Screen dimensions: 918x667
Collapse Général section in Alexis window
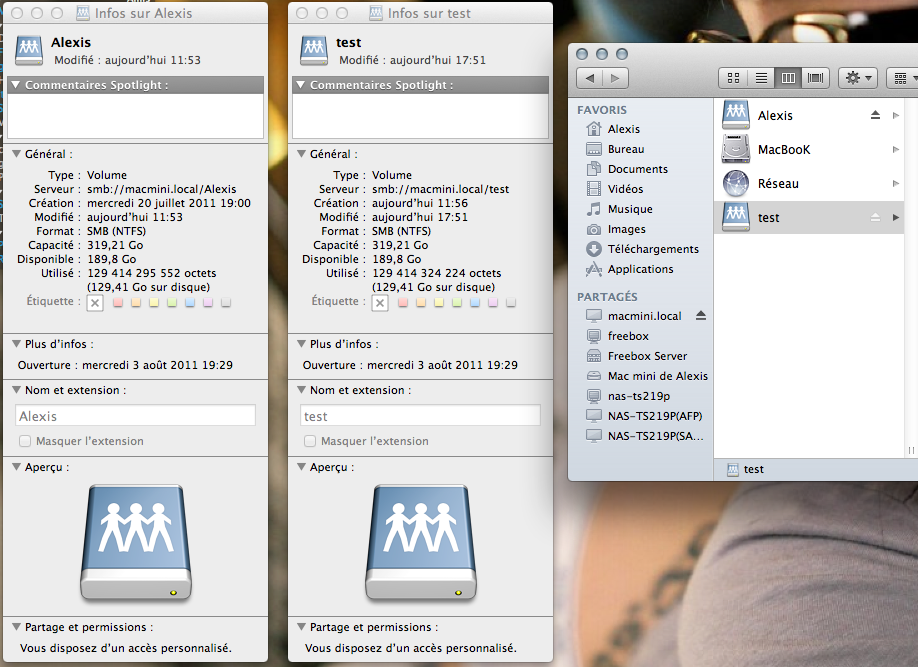[16, 154]
